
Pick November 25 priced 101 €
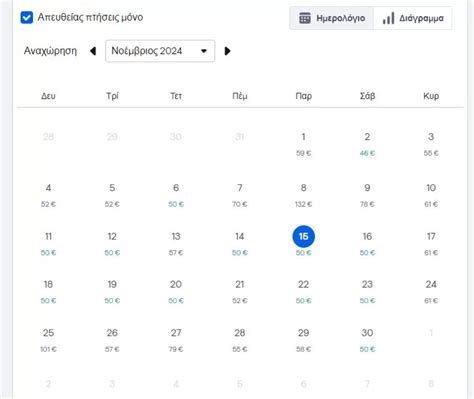coord(48,340)
